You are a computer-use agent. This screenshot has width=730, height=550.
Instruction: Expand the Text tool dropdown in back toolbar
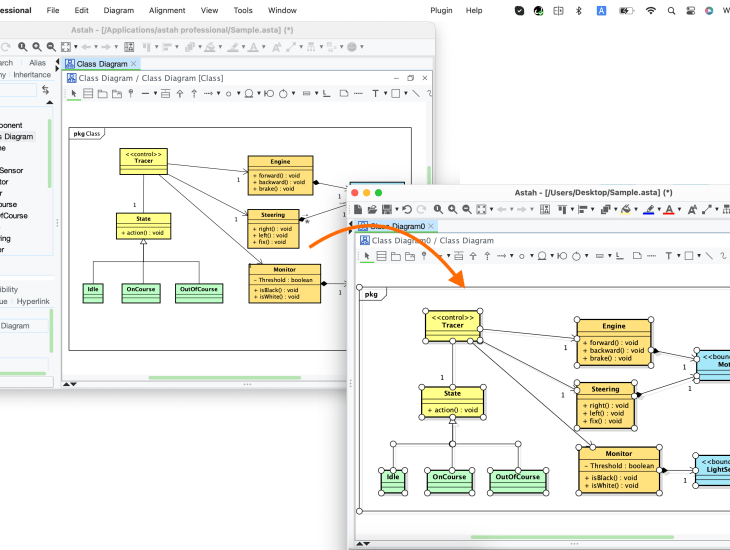coord(384,94)
